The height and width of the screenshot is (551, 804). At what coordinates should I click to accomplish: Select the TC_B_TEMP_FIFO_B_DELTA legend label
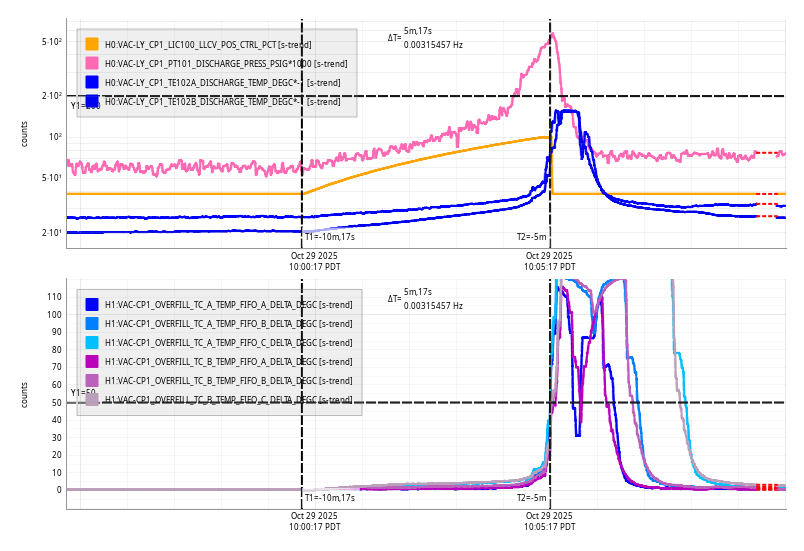pyautogui.click(x=228, y=380)
